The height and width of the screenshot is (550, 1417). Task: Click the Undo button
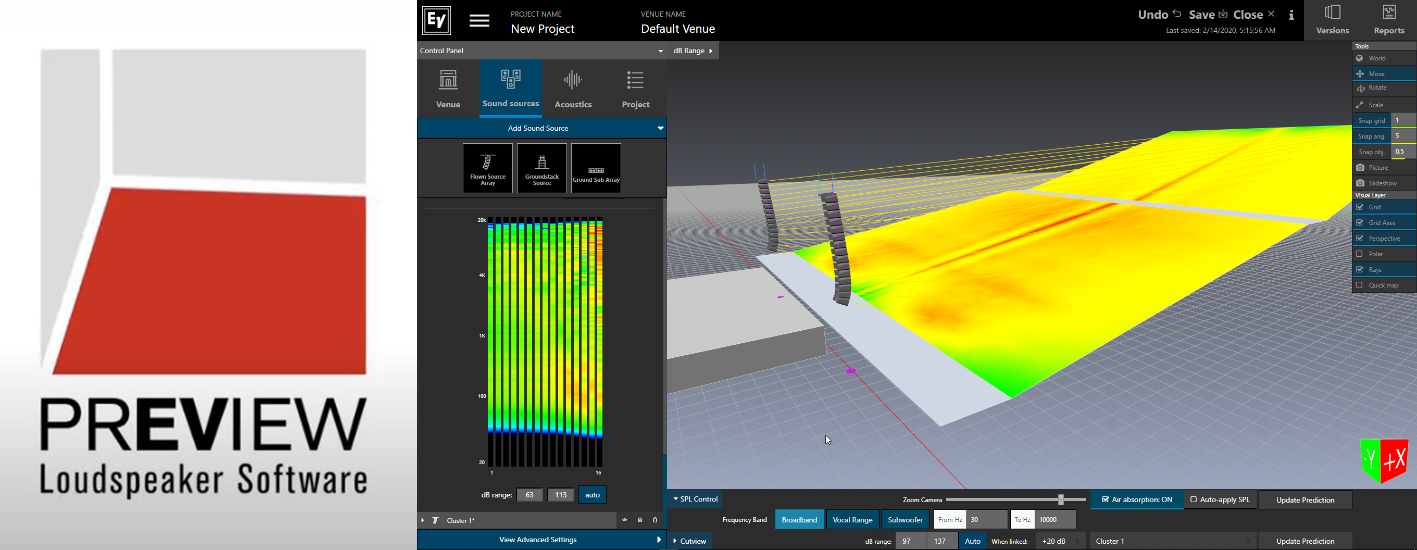1160,15
